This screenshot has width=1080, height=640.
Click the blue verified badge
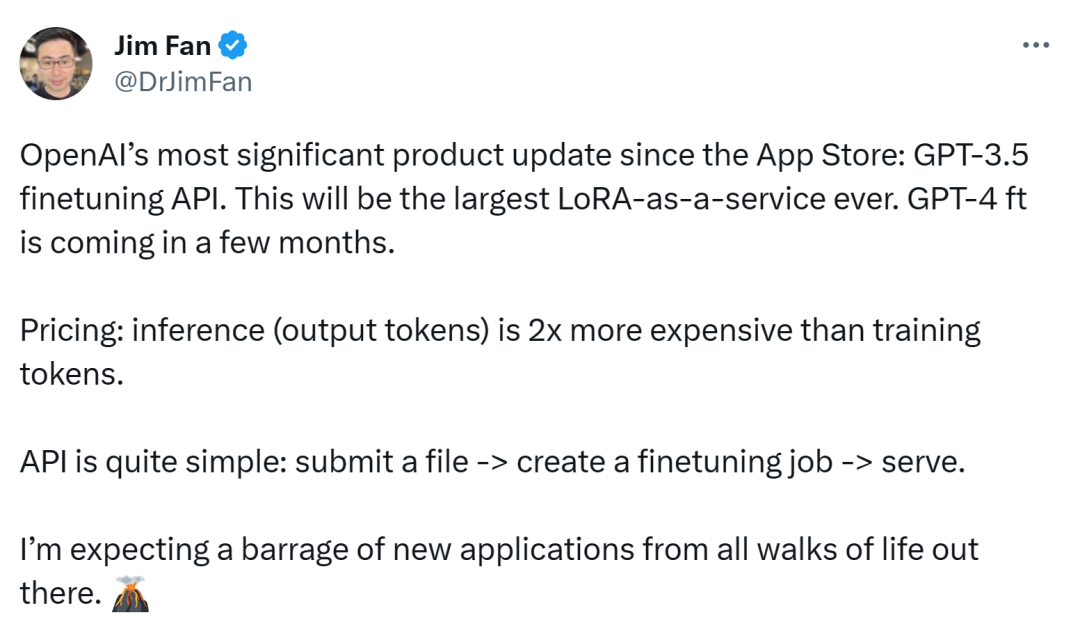pos(233,45)
